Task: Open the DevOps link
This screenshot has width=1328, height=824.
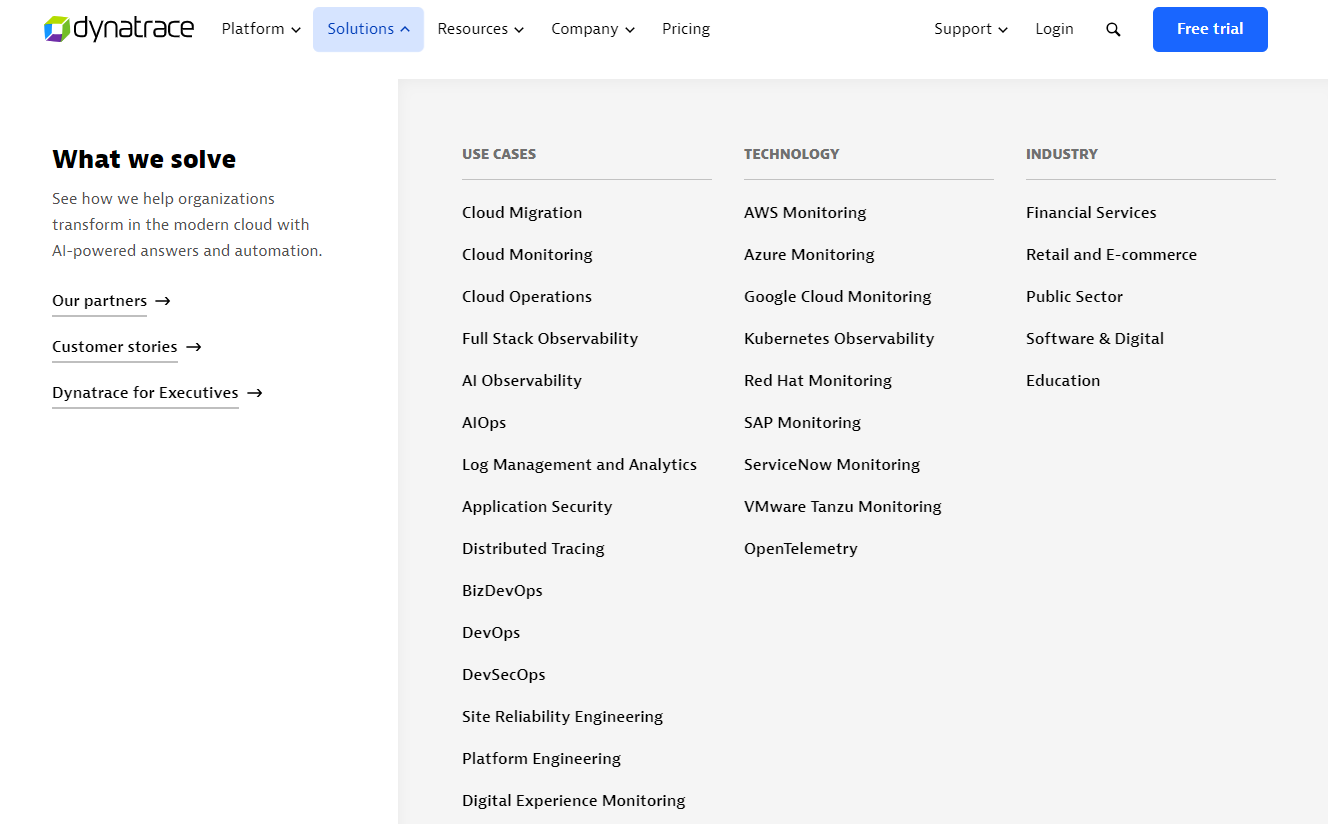Action: 491,633
